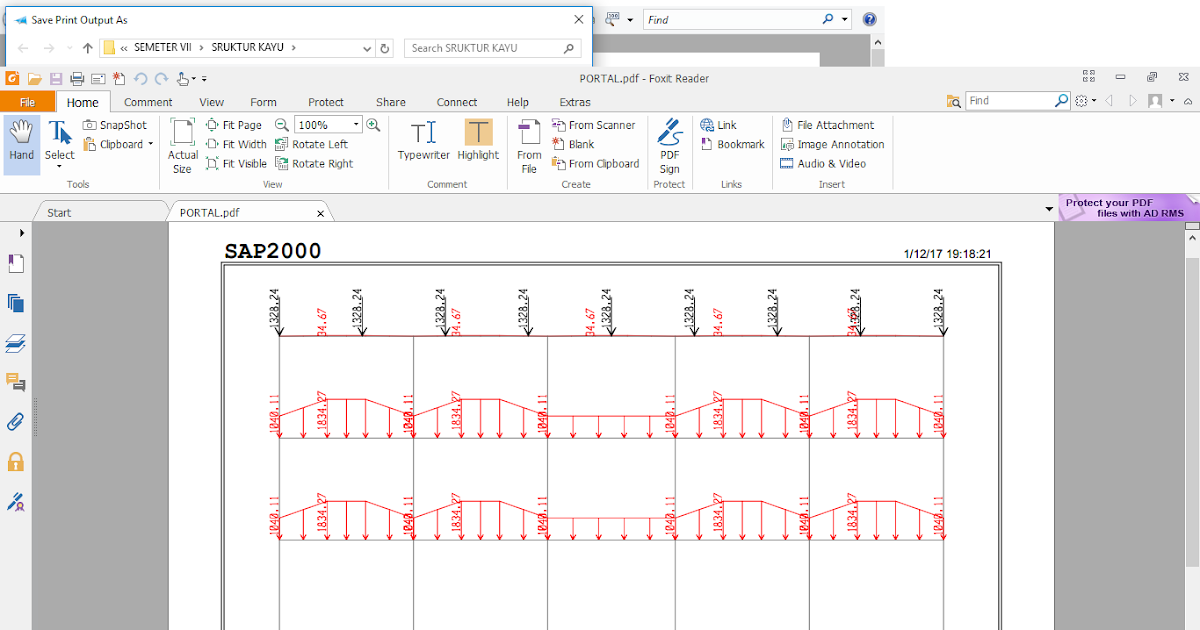Select the Typewriter comment tool
The image size is (1200, 630).
pos(423,140)
